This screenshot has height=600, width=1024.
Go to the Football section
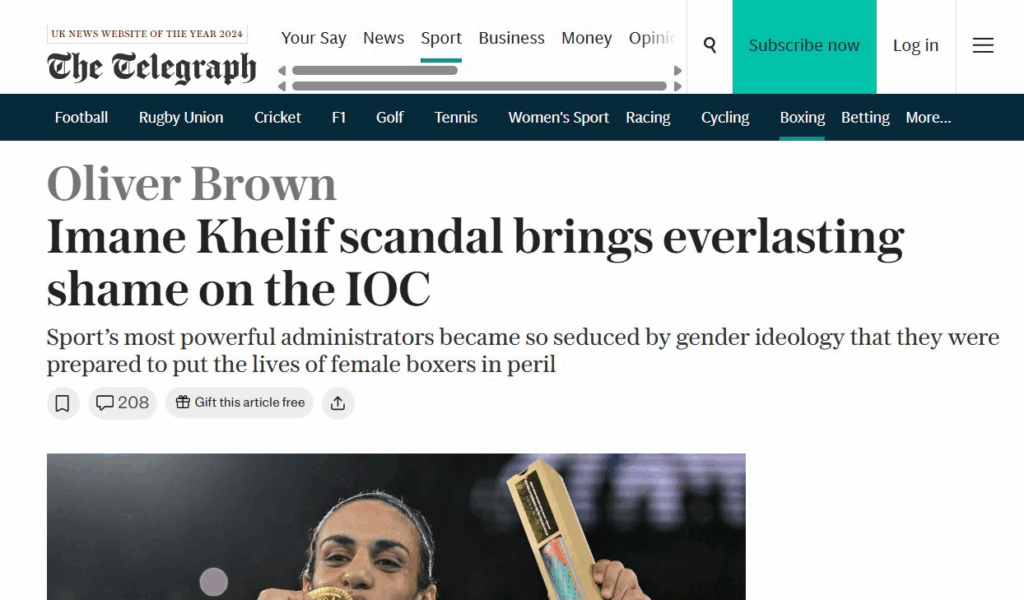click(x=81, y=117)
